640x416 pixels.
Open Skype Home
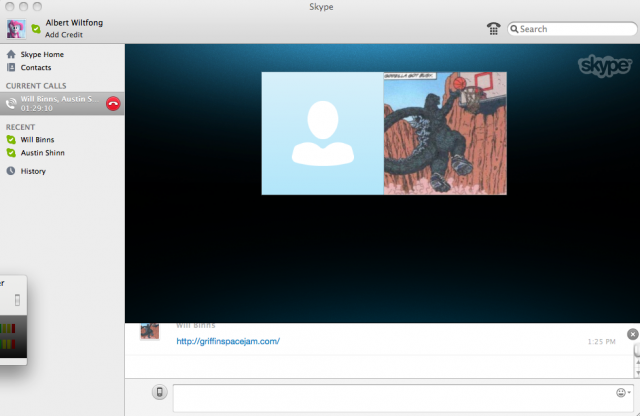42,54
